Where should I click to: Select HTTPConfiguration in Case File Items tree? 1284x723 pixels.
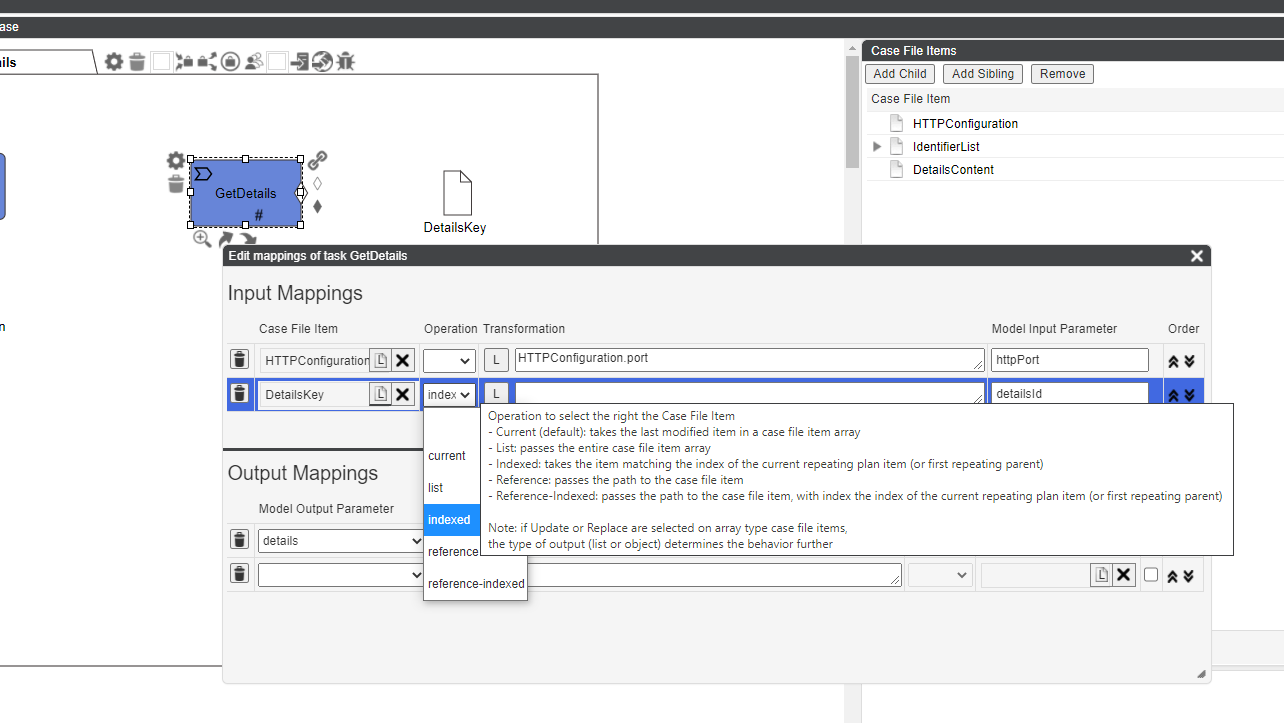click(965, 124)
